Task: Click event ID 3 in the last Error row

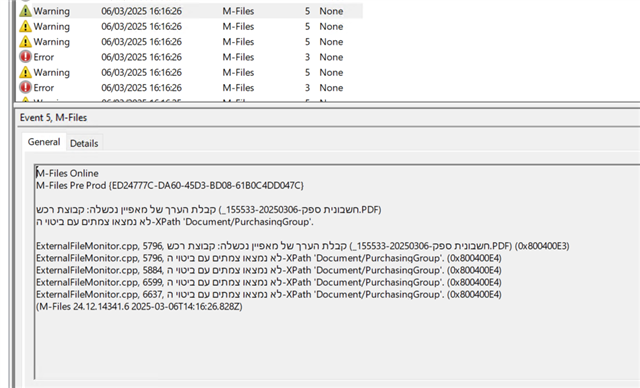Action: pyautogui.click(x=307, y=88)
